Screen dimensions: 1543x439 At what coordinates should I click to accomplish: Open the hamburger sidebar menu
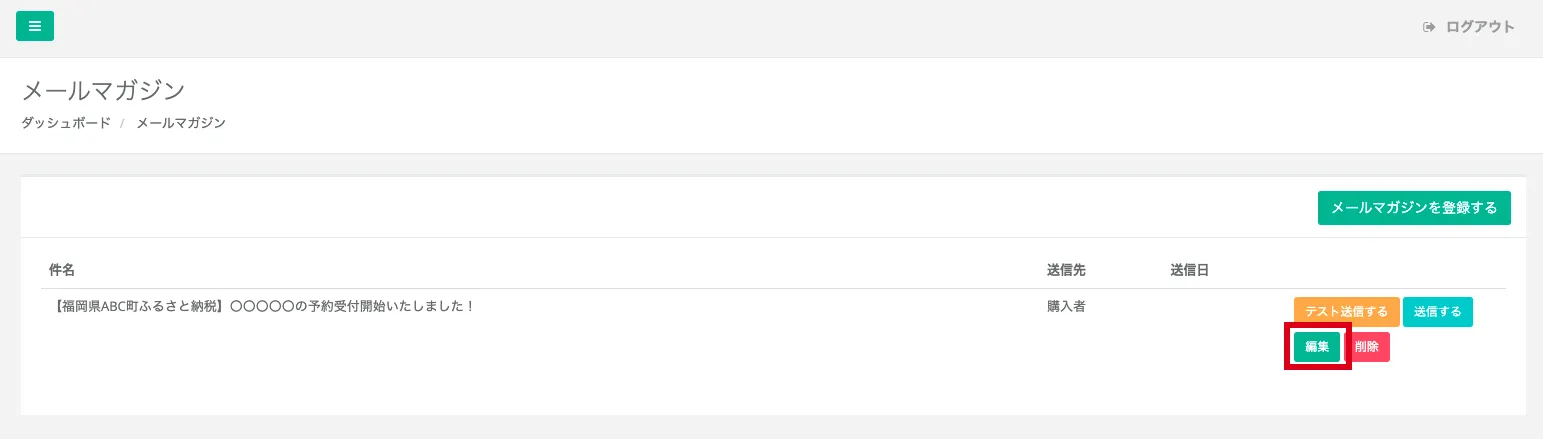click(35, 26)
